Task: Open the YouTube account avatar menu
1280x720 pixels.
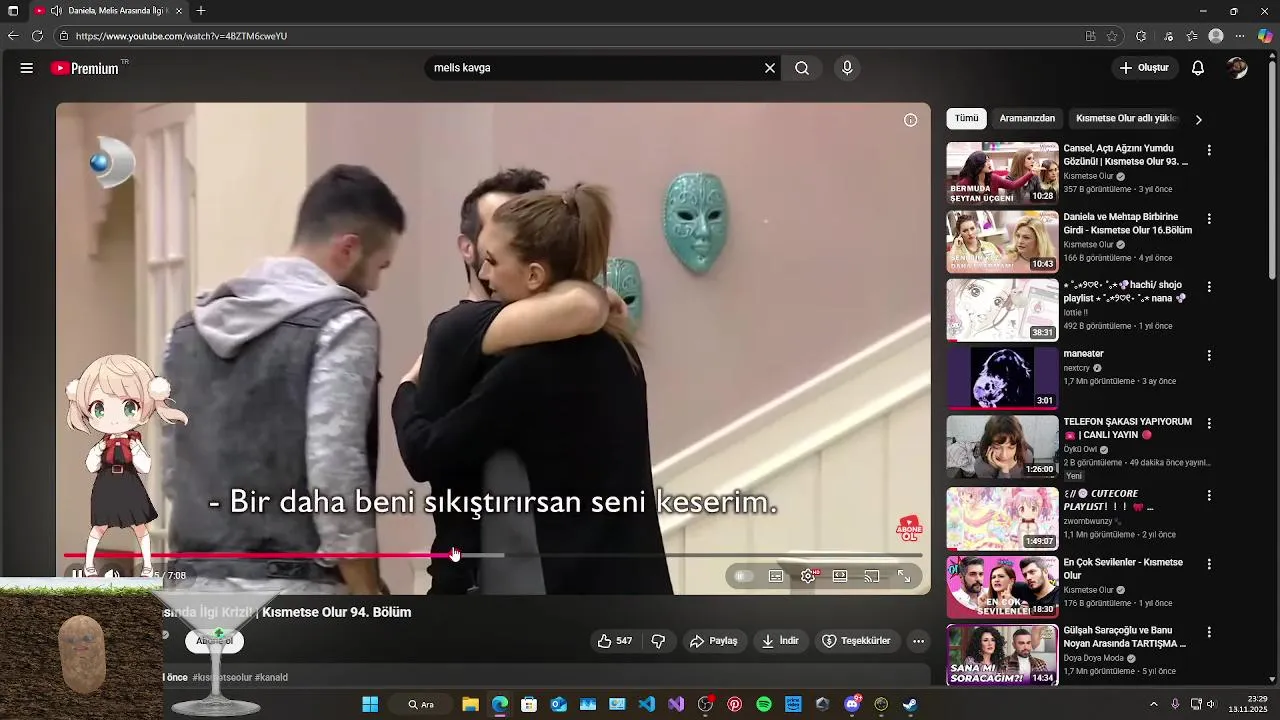Action: click(1238, 68)
